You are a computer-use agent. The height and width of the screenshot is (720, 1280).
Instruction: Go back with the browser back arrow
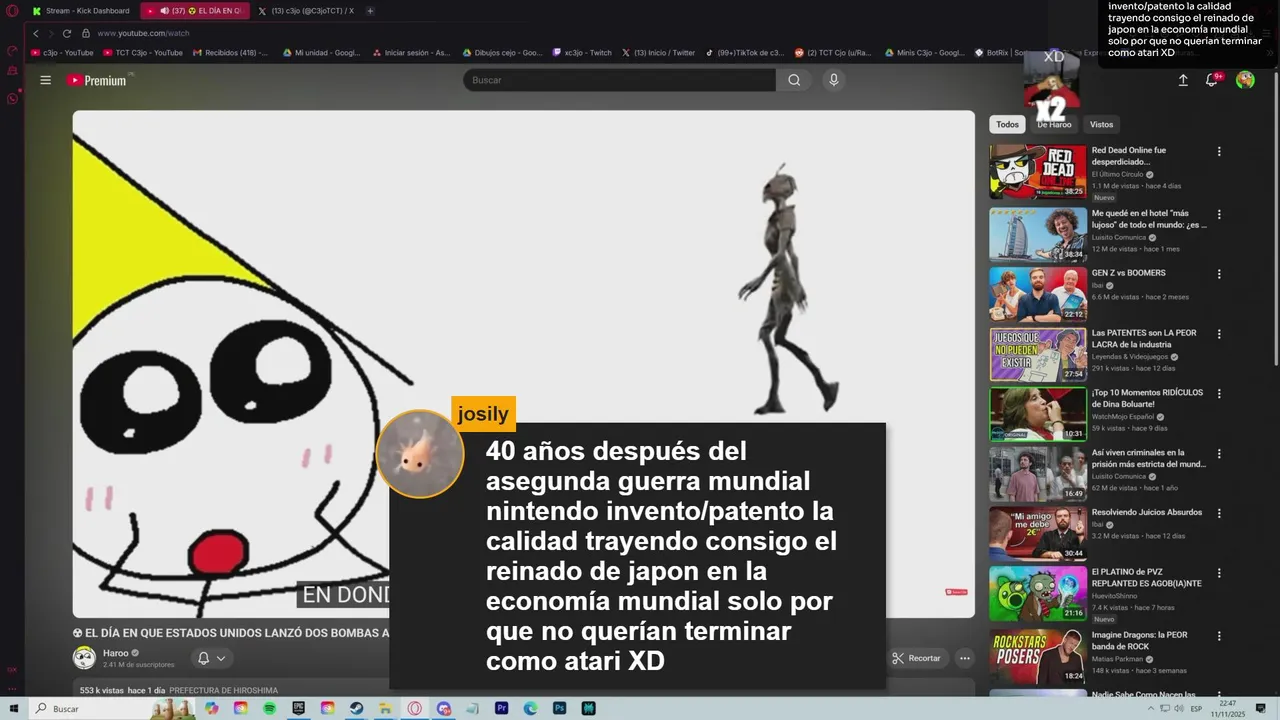point(36,33)
